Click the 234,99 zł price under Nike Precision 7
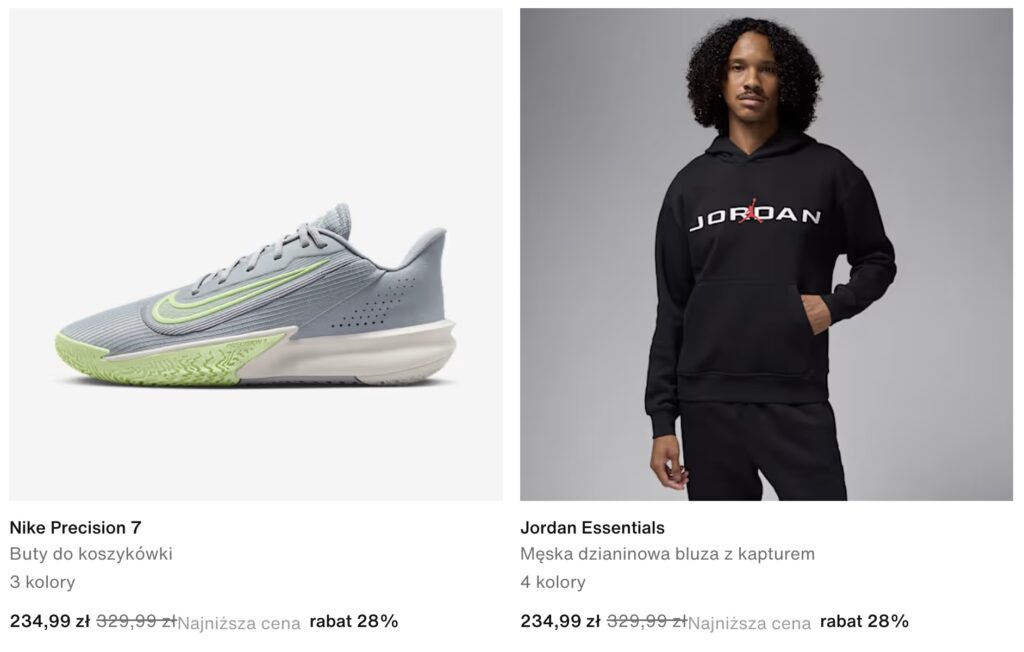 (50, 621)
